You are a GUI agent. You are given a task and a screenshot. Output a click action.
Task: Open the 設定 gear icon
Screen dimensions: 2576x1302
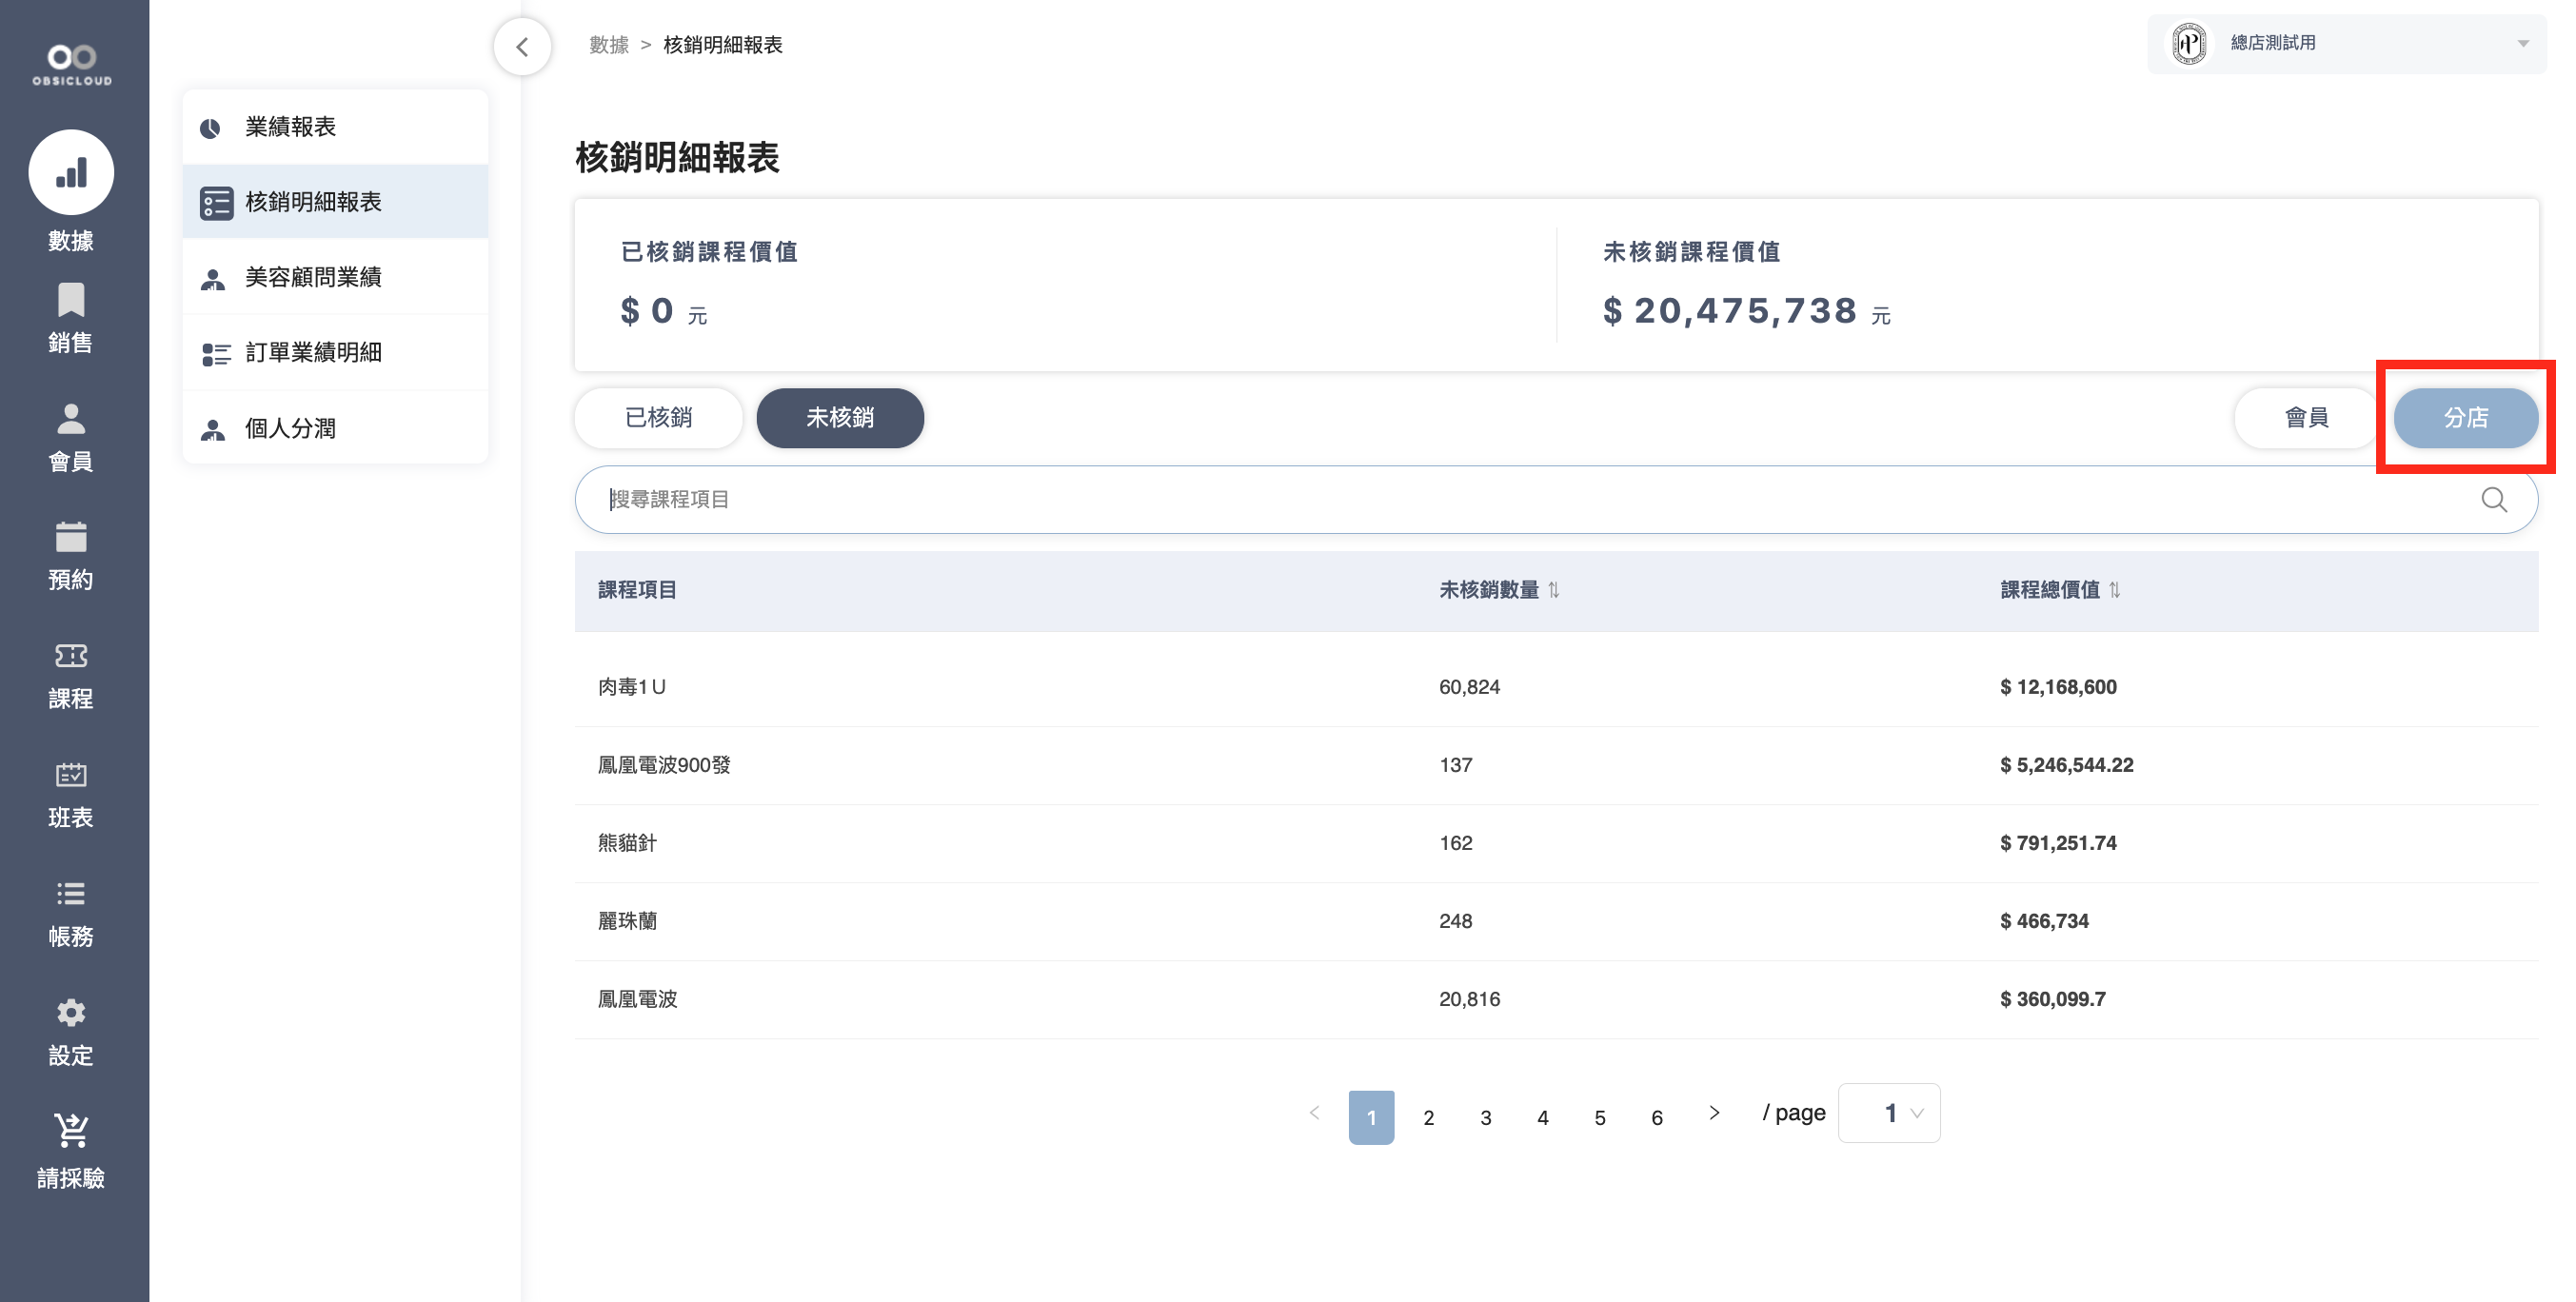click(71, 1013)
